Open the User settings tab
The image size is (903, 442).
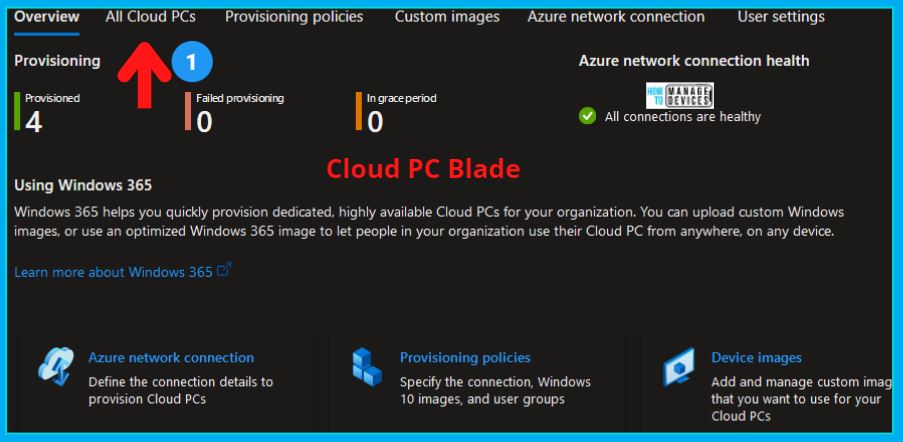pos(781,17)
